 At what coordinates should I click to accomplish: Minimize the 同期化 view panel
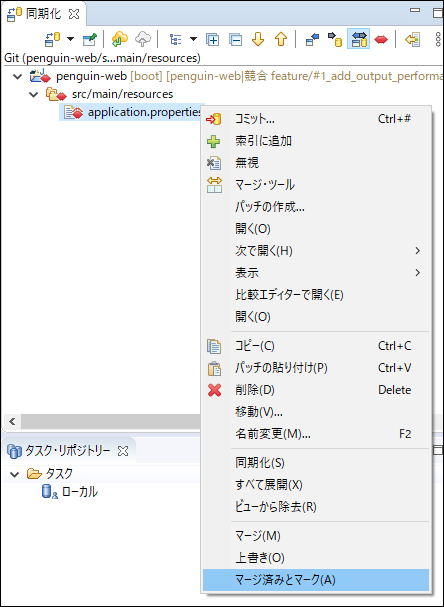coord(415,10)
